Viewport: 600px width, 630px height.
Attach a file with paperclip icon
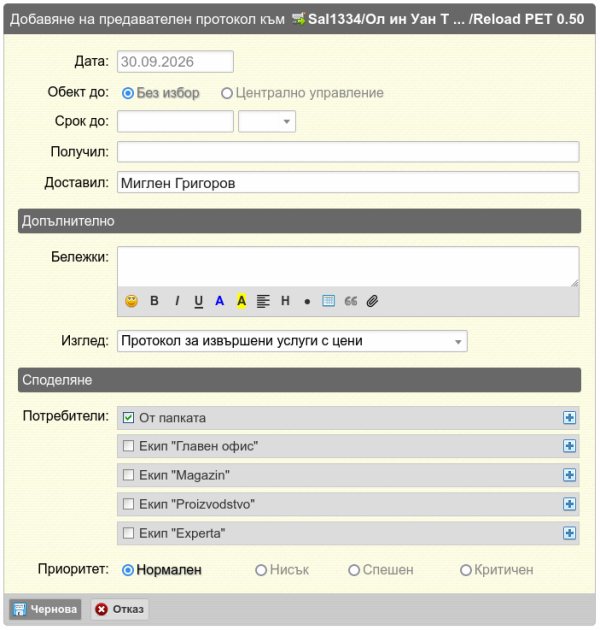pos(373,301)
